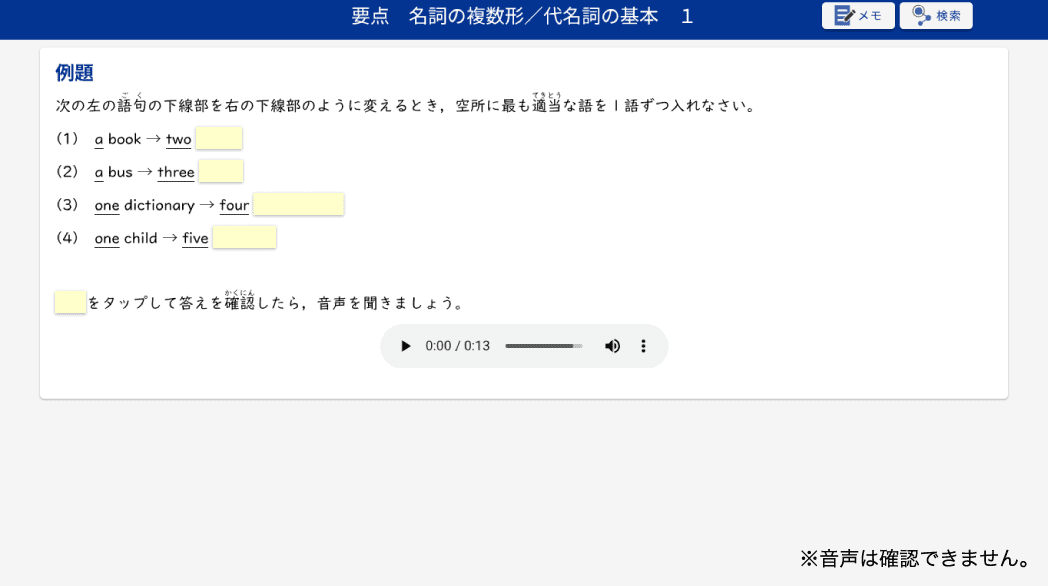Click the note ※音声は確認できません。
The image size is (1048, 586).
coord(914,558)
